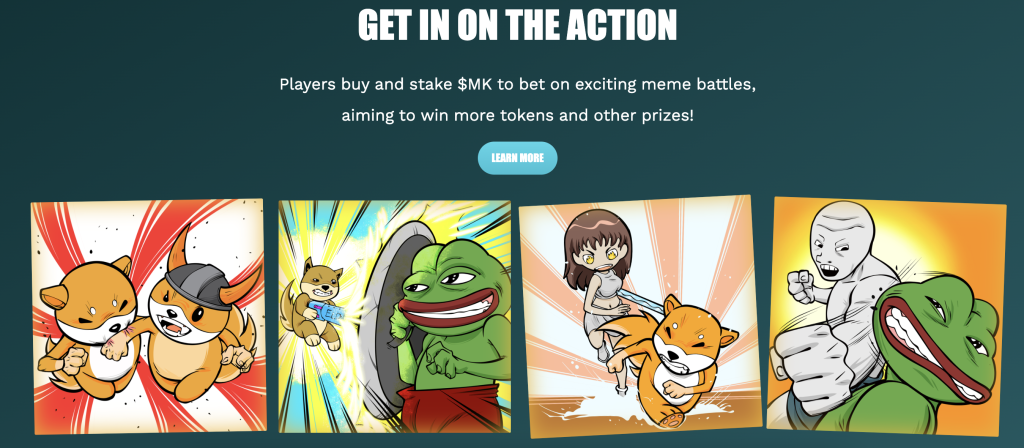Image resolution: width=1024 pixels, height=448 pixels.
Task: Click the bald gray Wojak's head
Action: click(x=842, y=240)
